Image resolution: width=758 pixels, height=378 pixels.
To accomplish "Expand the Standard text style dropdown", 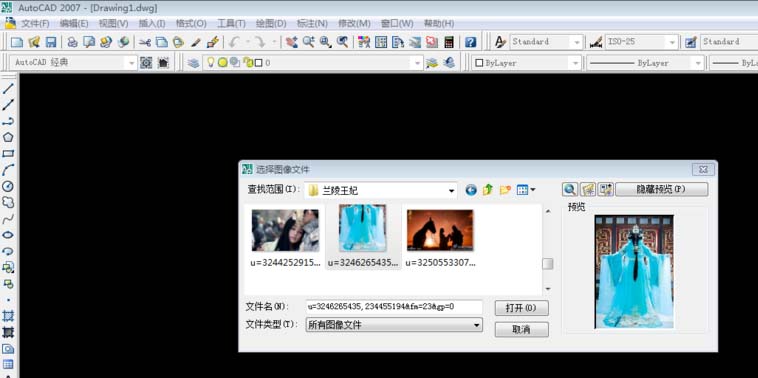I will pyautogui.click(x=577, y=42).
